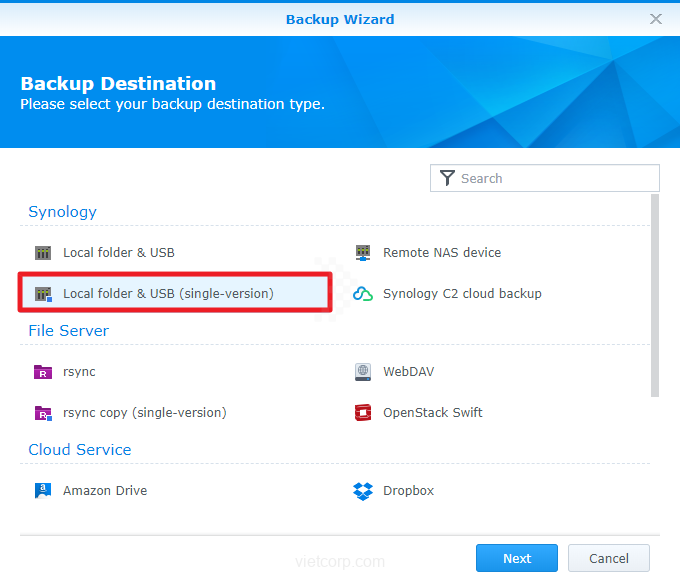Image resolution: width=680 pixels, height=580 pixels.
Task: Select the rsync folder icon
Action: pos(43,372)
